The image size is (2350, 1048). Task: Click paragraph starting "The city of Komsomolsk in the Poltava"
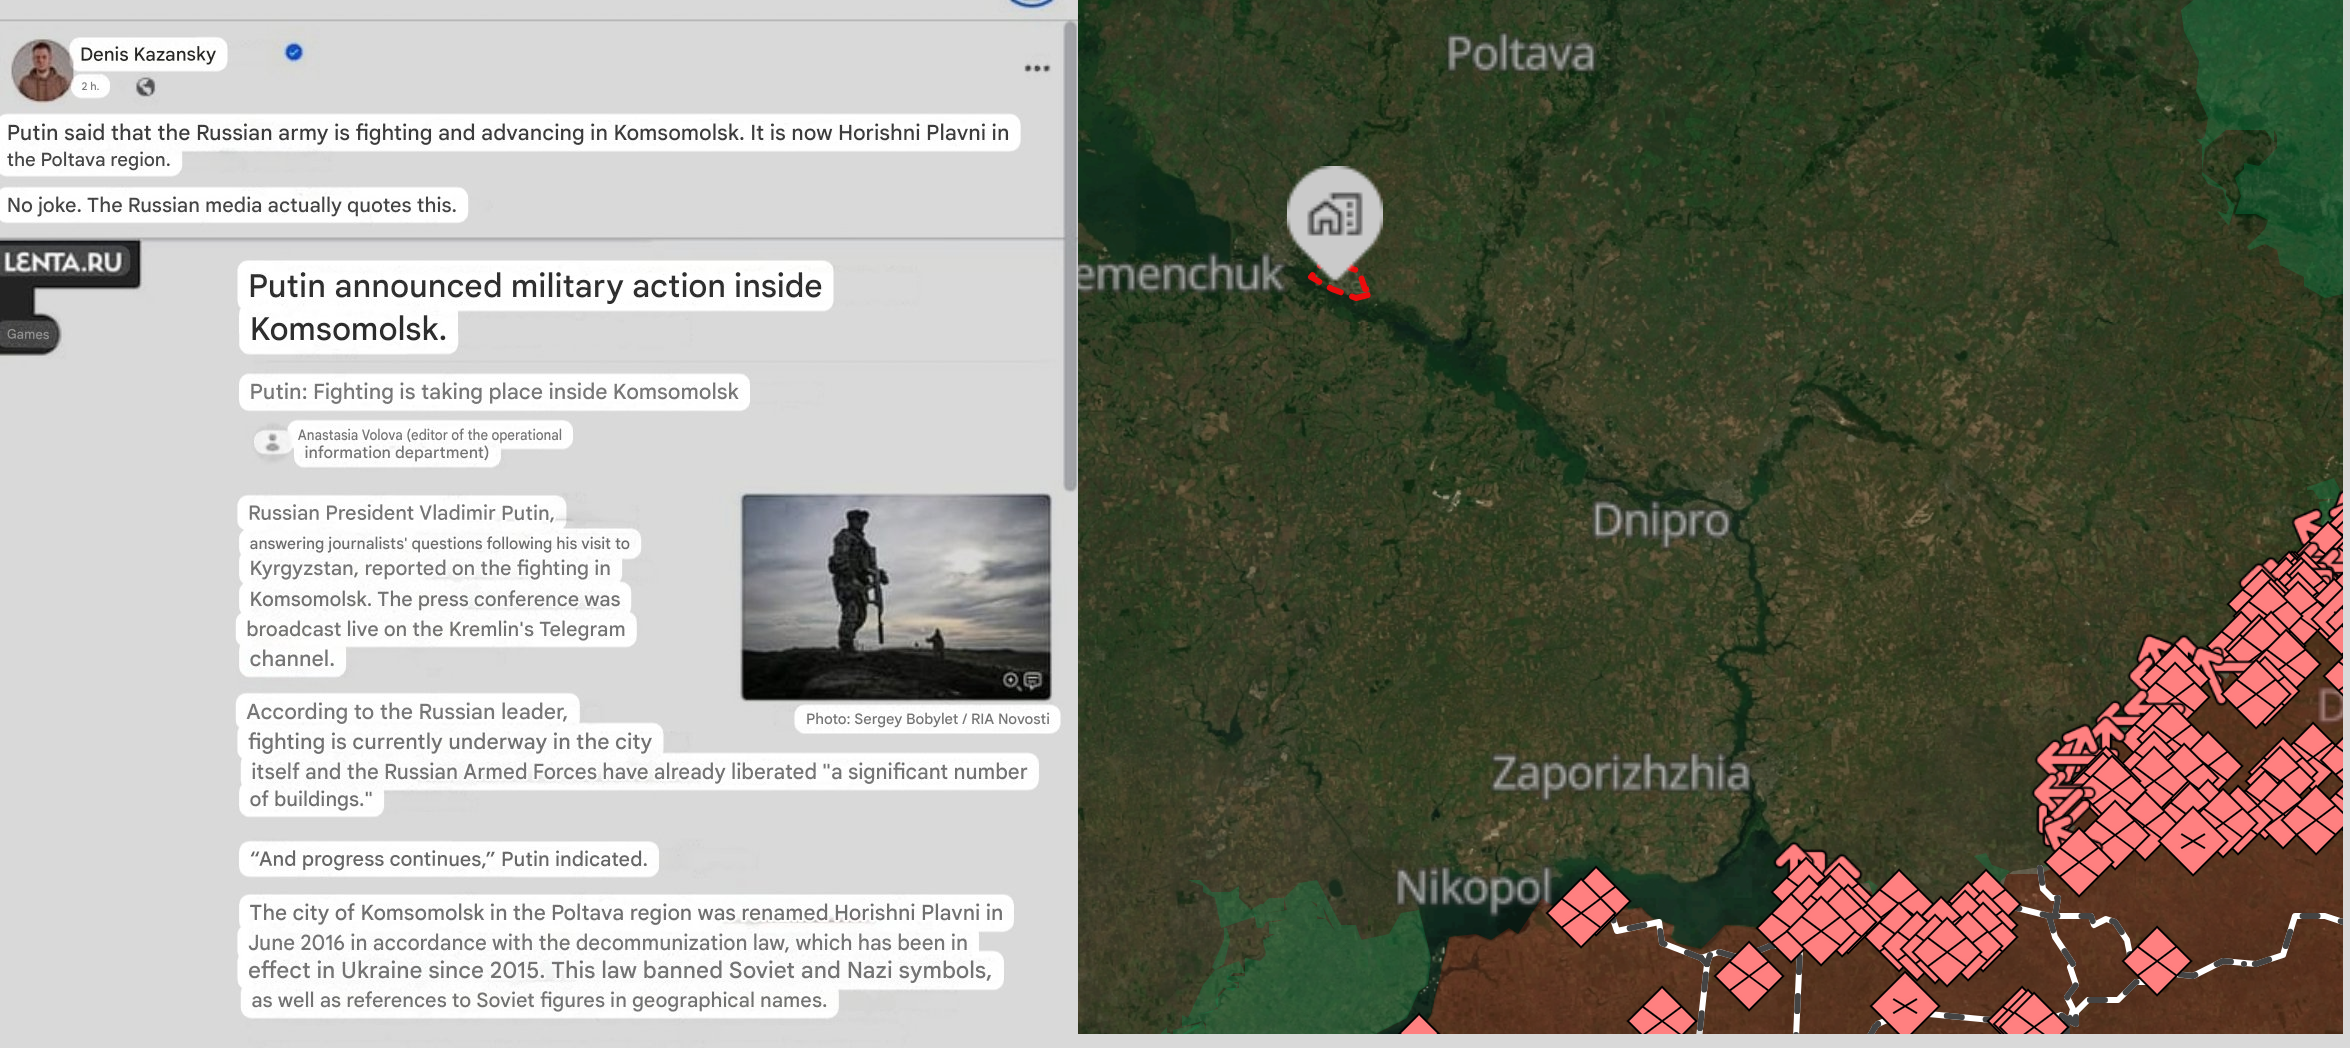(625, 956)
